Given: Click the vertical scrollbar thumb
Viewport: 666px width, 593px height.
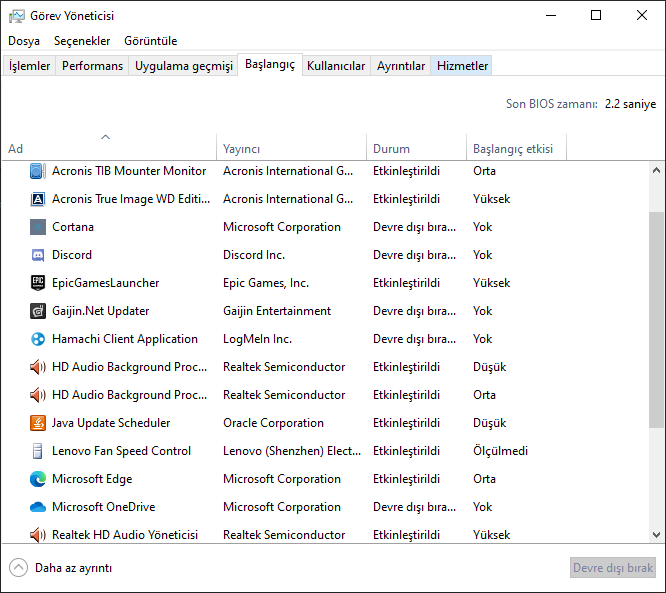Looking at the screenshot, I should click(656, 320).
